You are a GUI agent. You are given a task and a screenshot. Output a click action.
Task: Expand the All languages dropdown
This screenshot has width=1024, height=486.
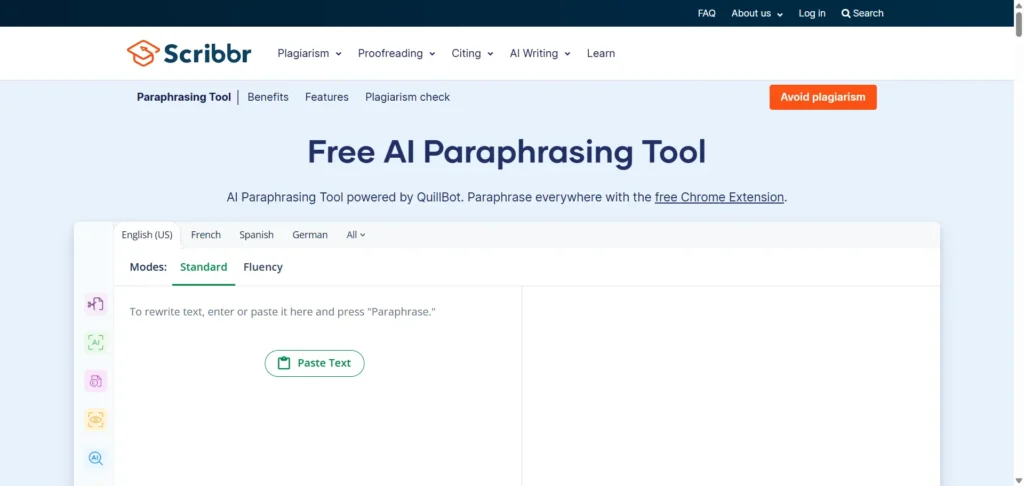pos(355,235)
